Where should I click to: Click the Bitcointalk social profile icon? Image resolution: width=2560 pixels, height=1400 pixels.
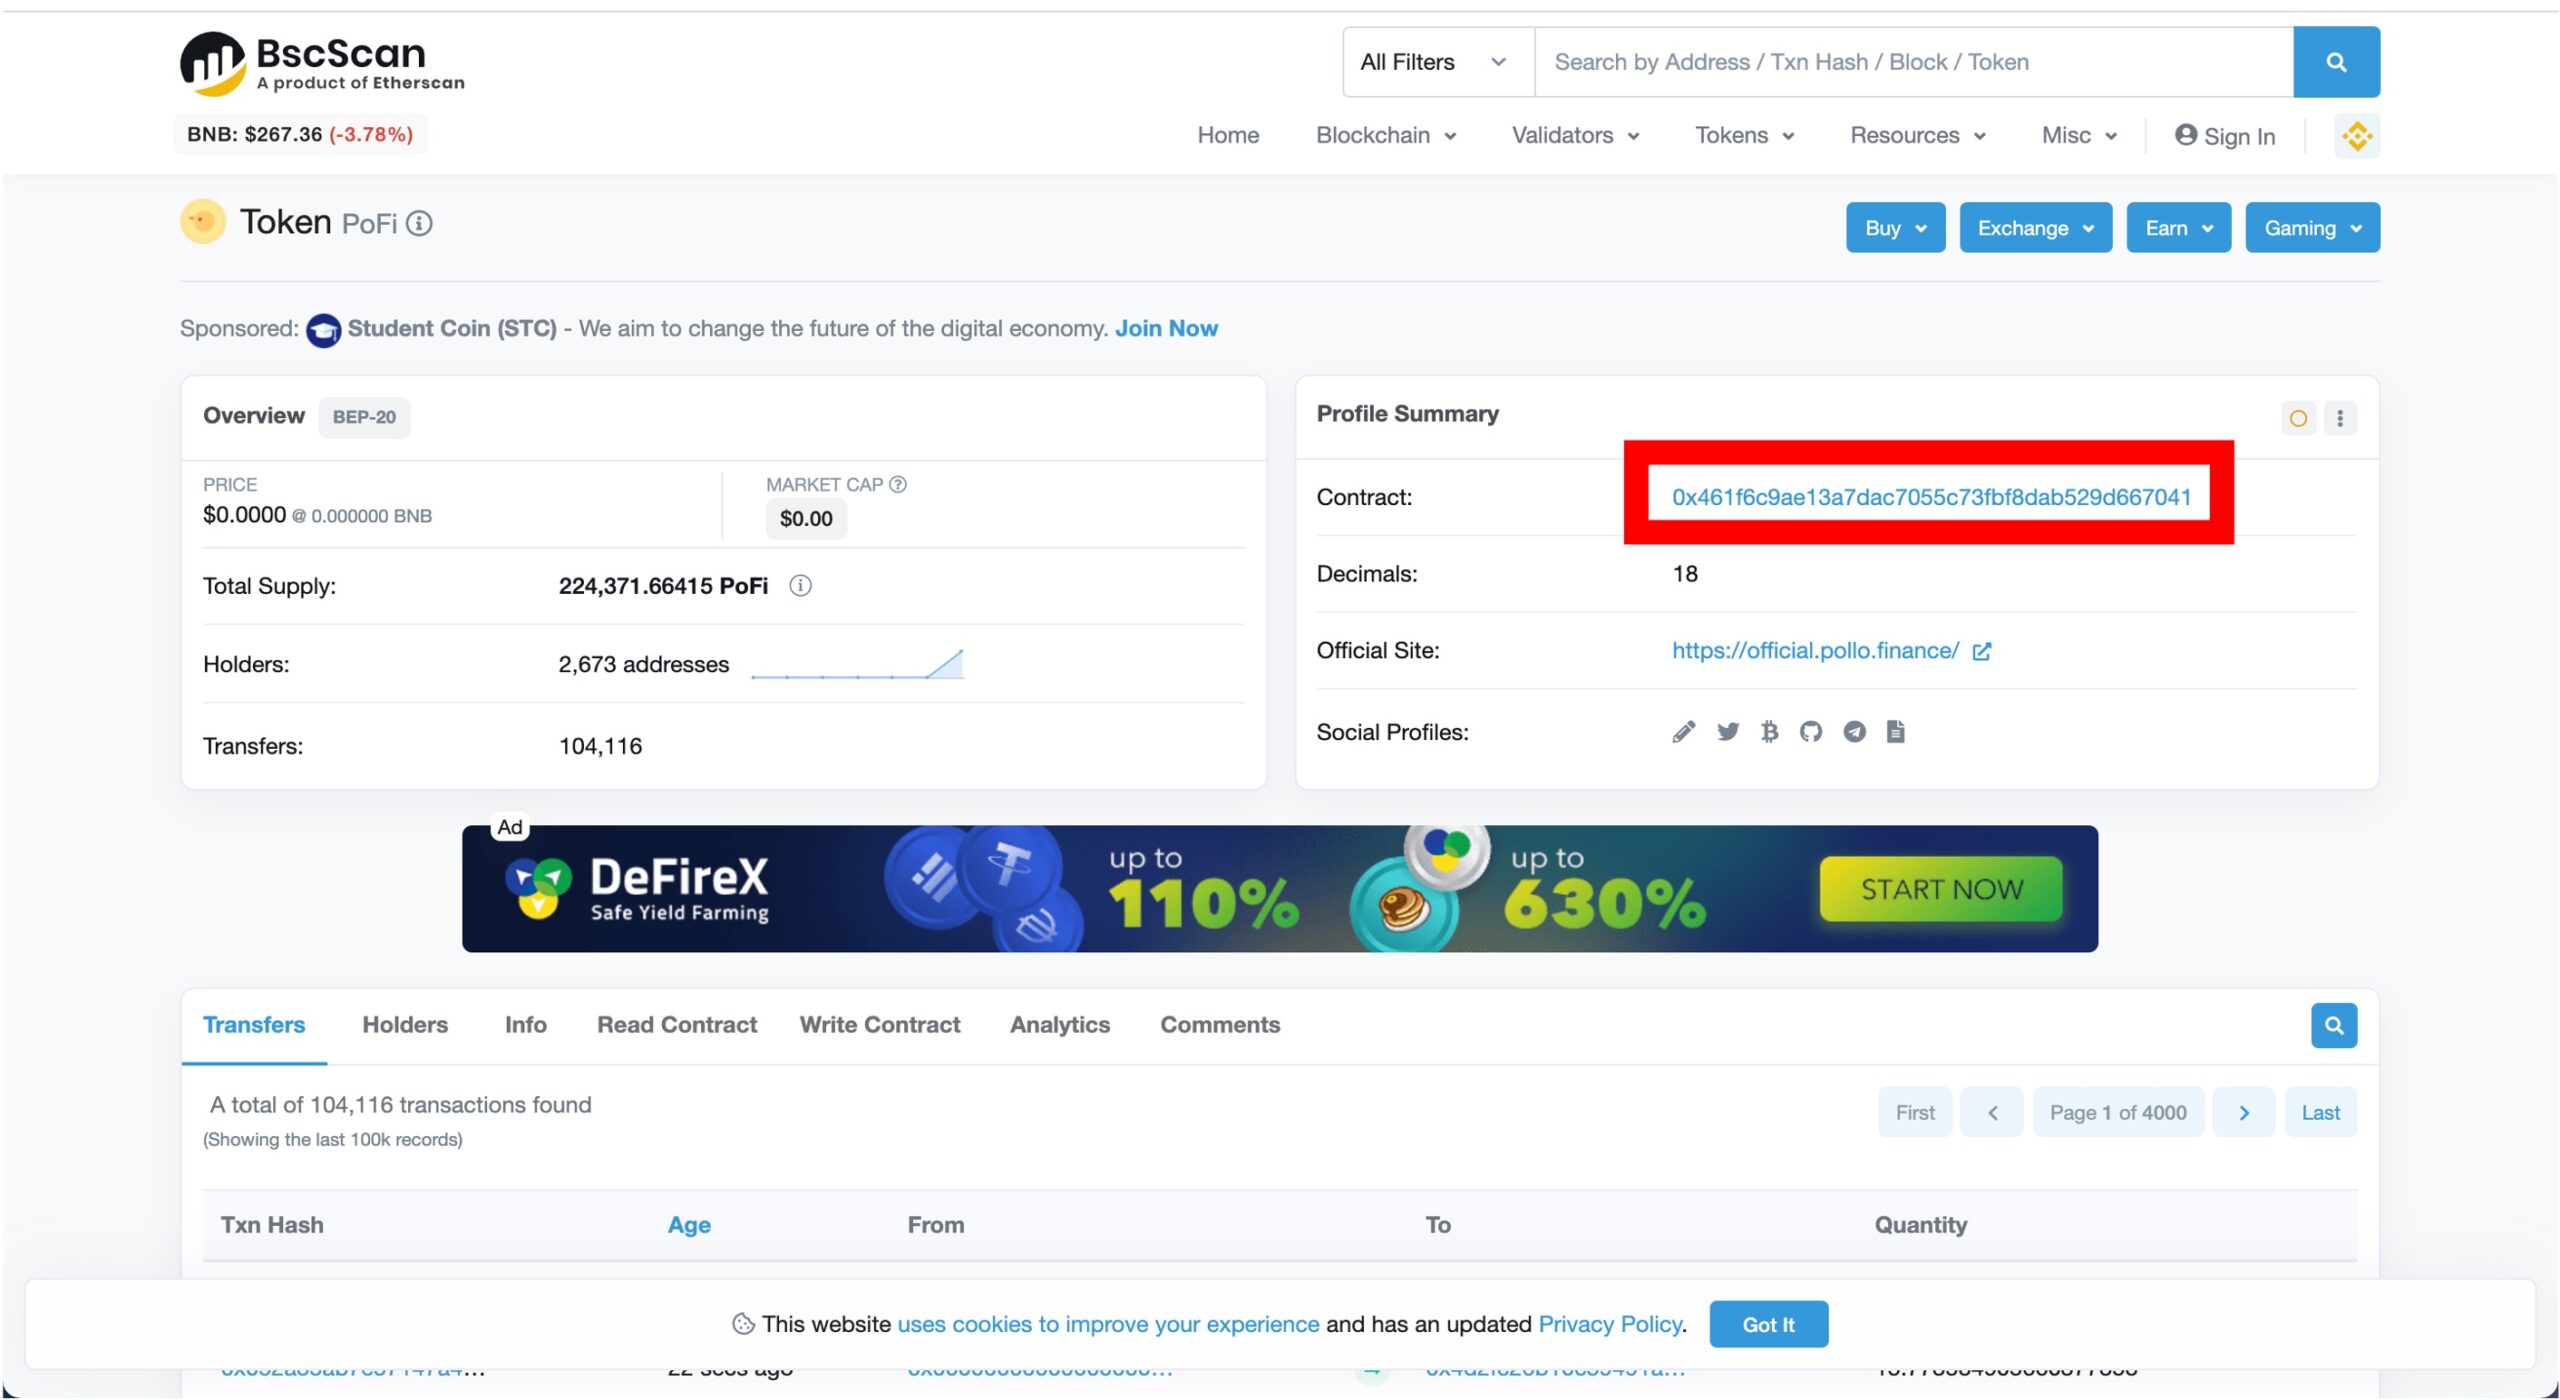coord(1769,732)
